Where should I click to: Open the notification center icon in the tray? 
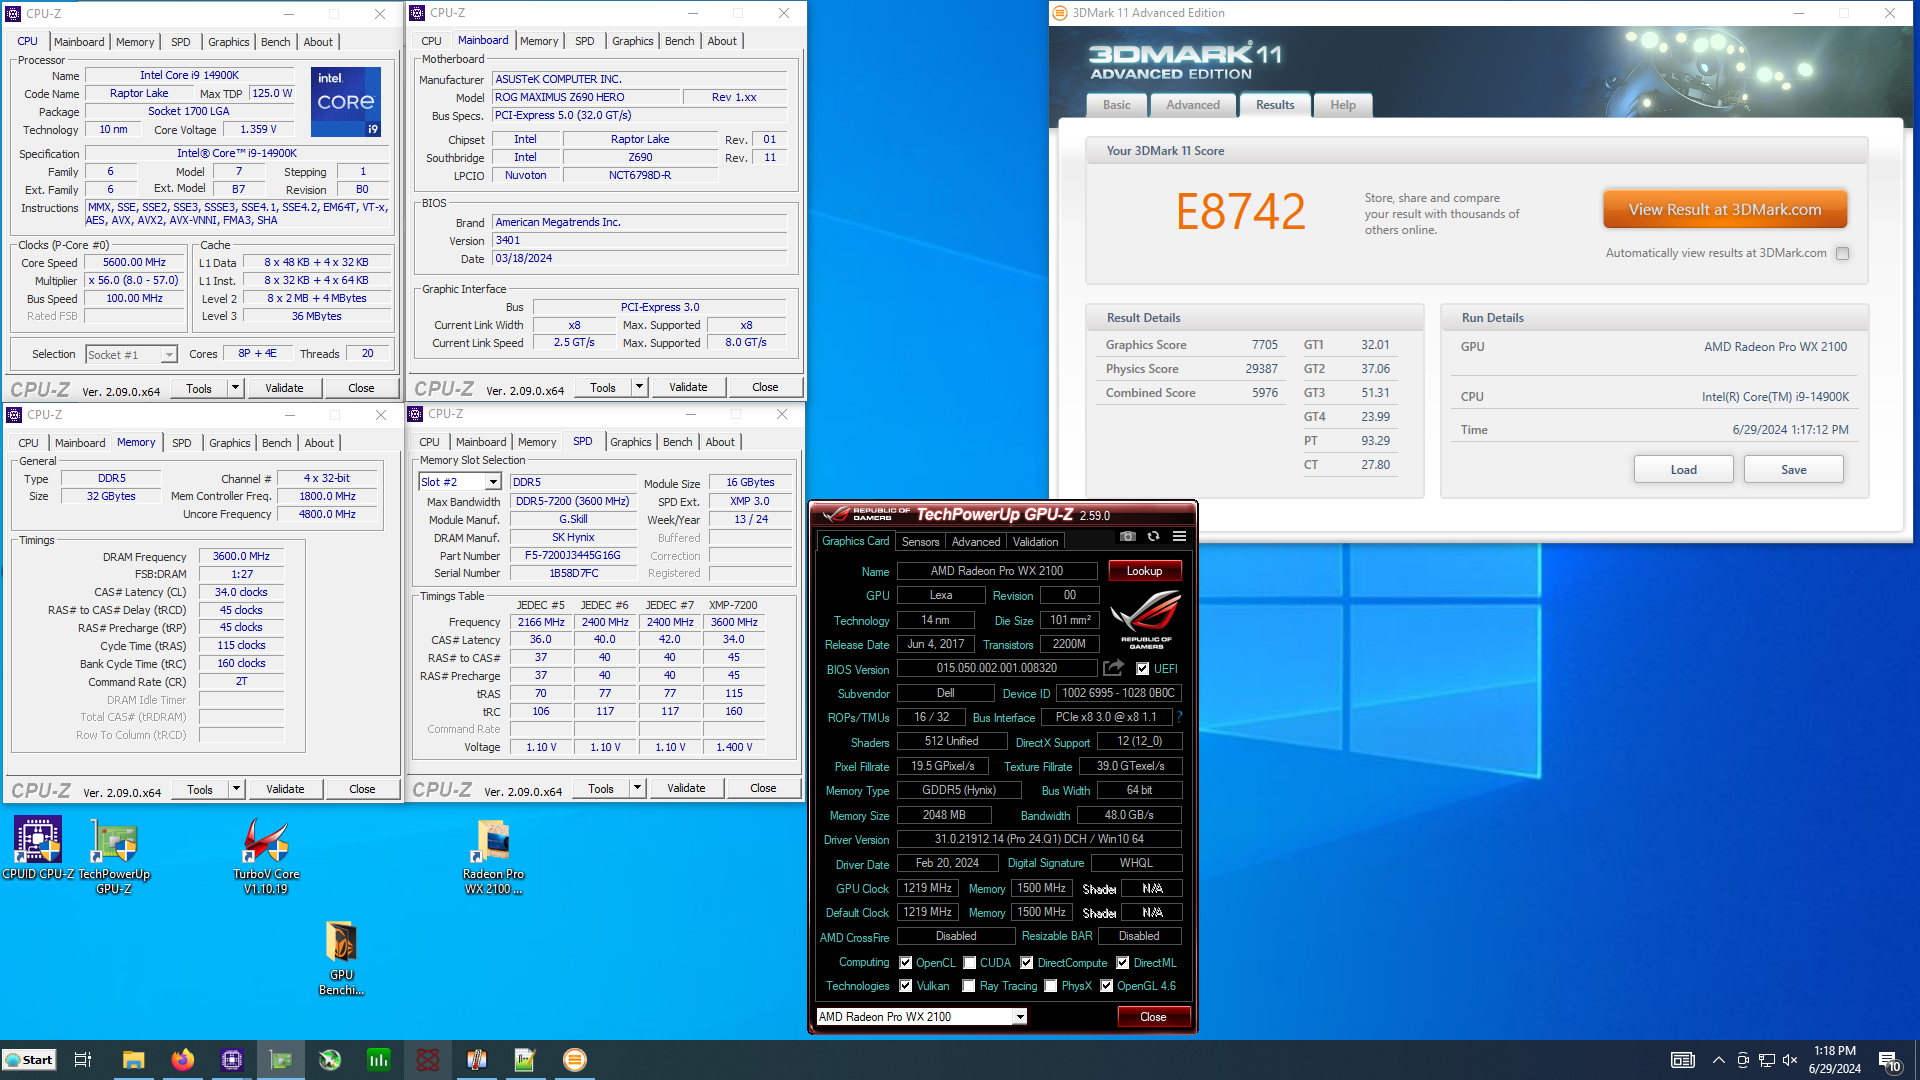pos(1889,1061)
